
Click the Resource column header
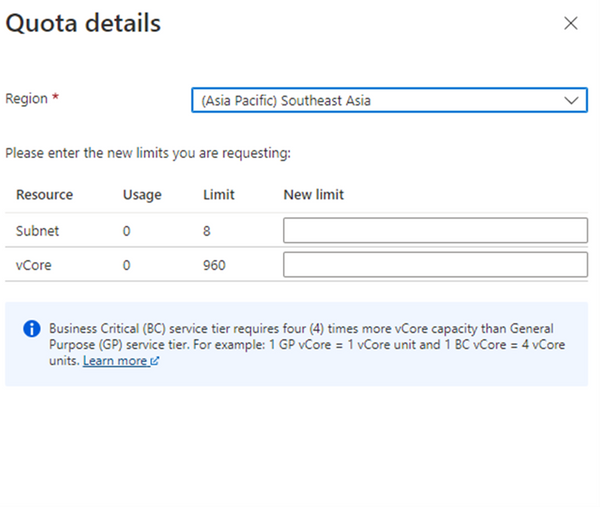click(x=44, y=195)
